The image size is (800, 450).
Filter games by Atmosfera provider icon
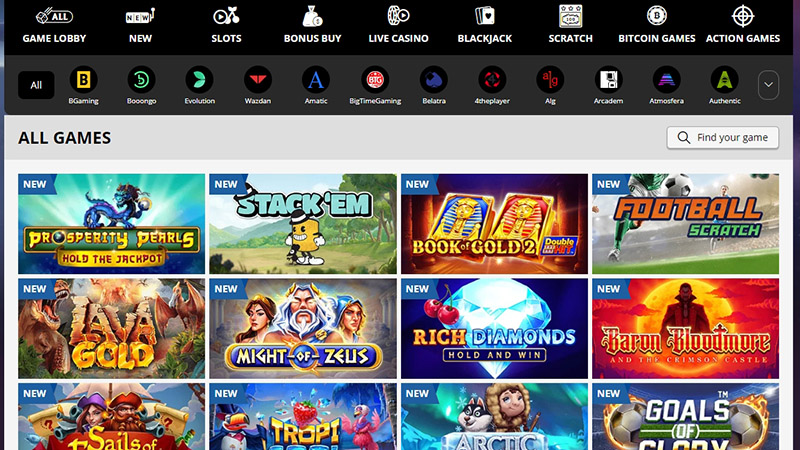(x=666, y=80)
